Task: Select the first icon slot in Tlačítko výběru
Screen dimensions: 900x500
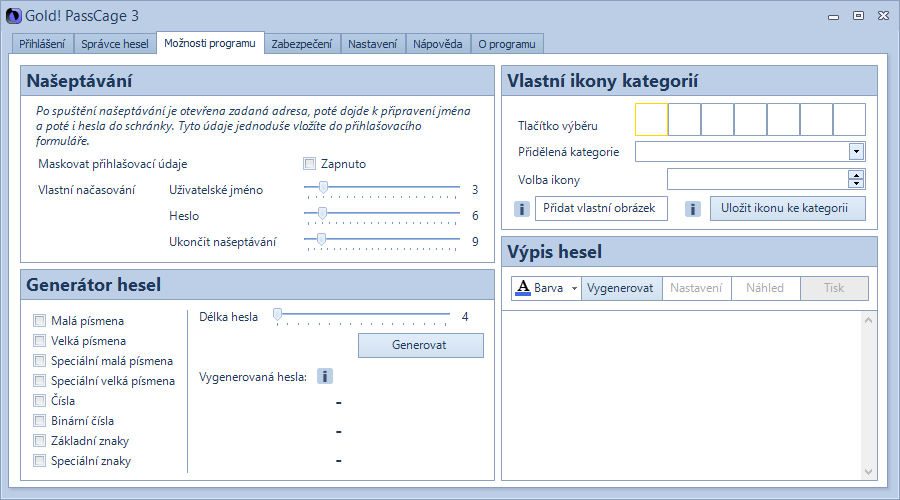Action: point(651,119)
